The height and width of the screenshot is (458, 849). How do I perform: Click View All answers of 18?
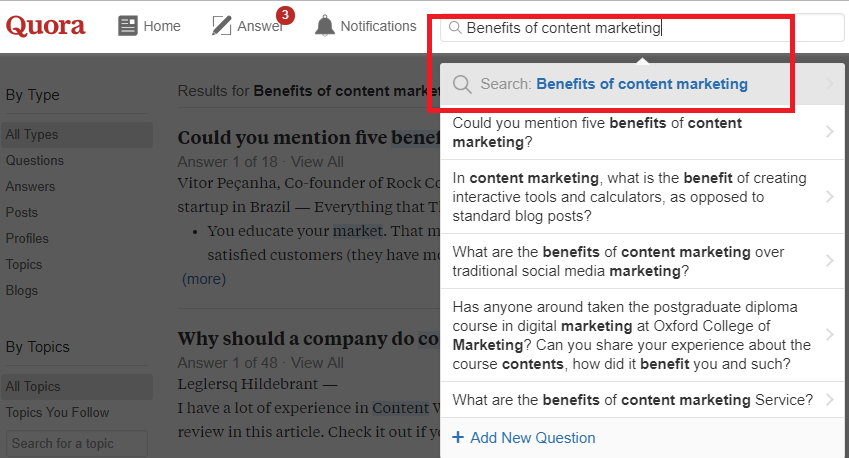click(x=317, y=162)
